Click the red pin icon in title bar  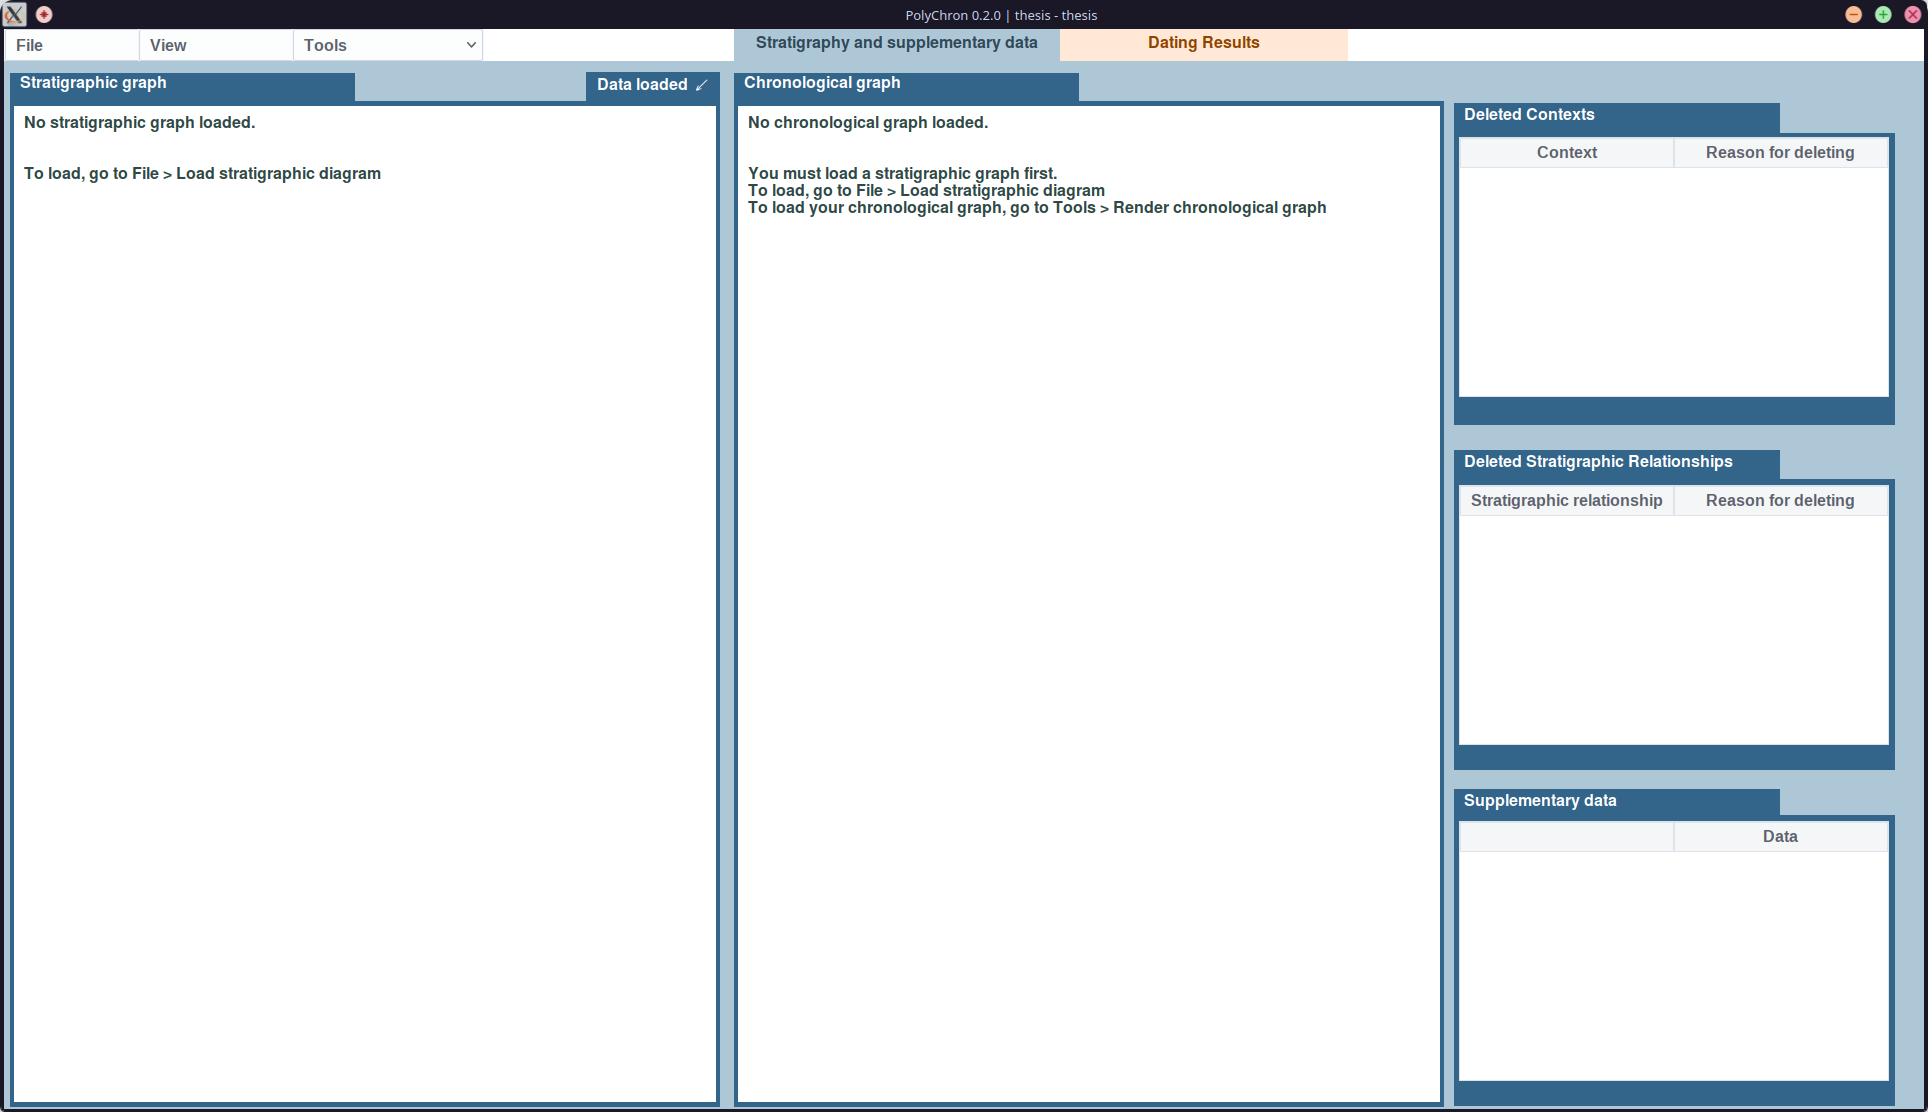[44, 14]
